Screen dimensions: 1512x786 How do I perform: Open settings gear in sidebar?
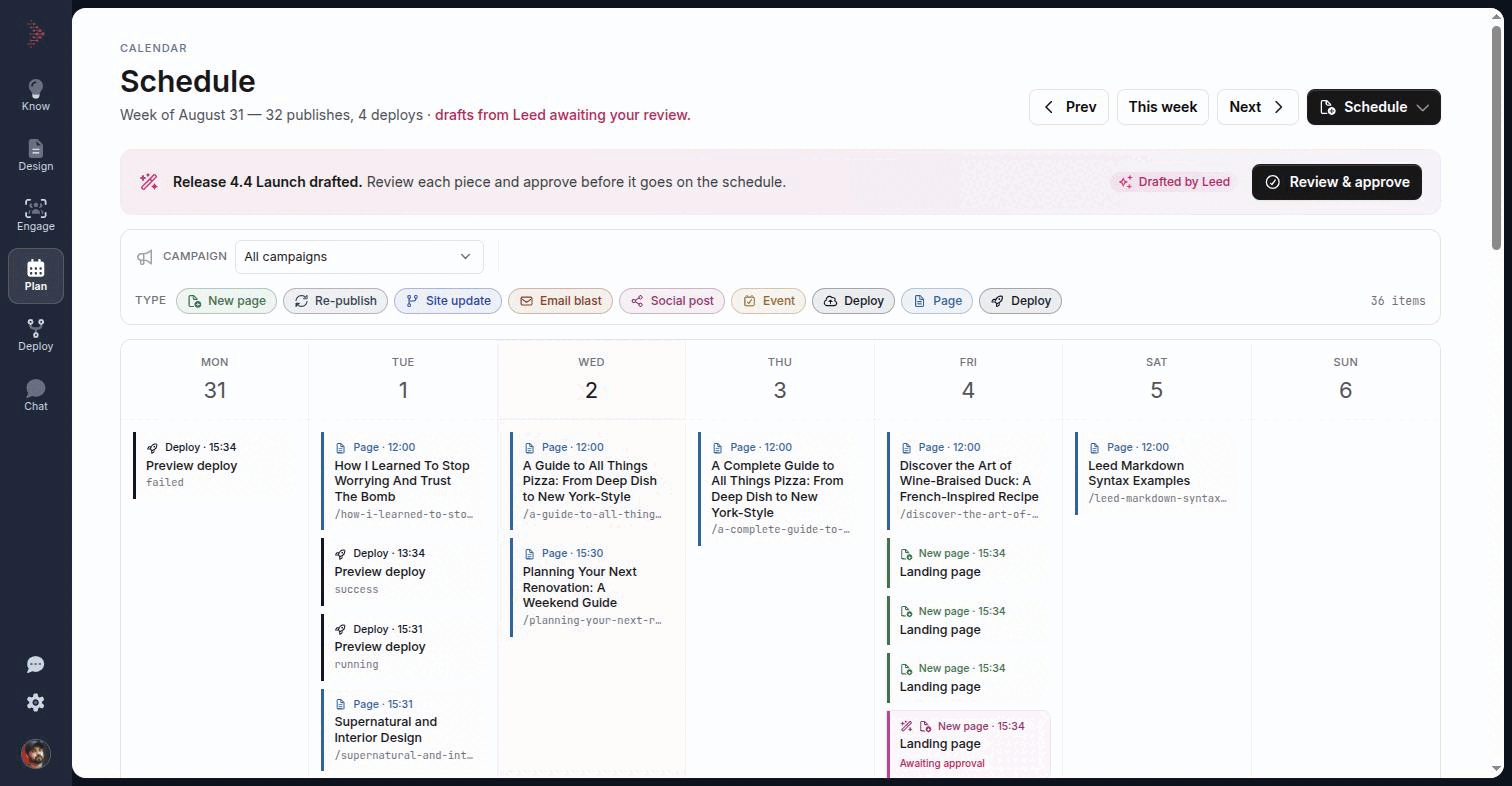point(36,703)
